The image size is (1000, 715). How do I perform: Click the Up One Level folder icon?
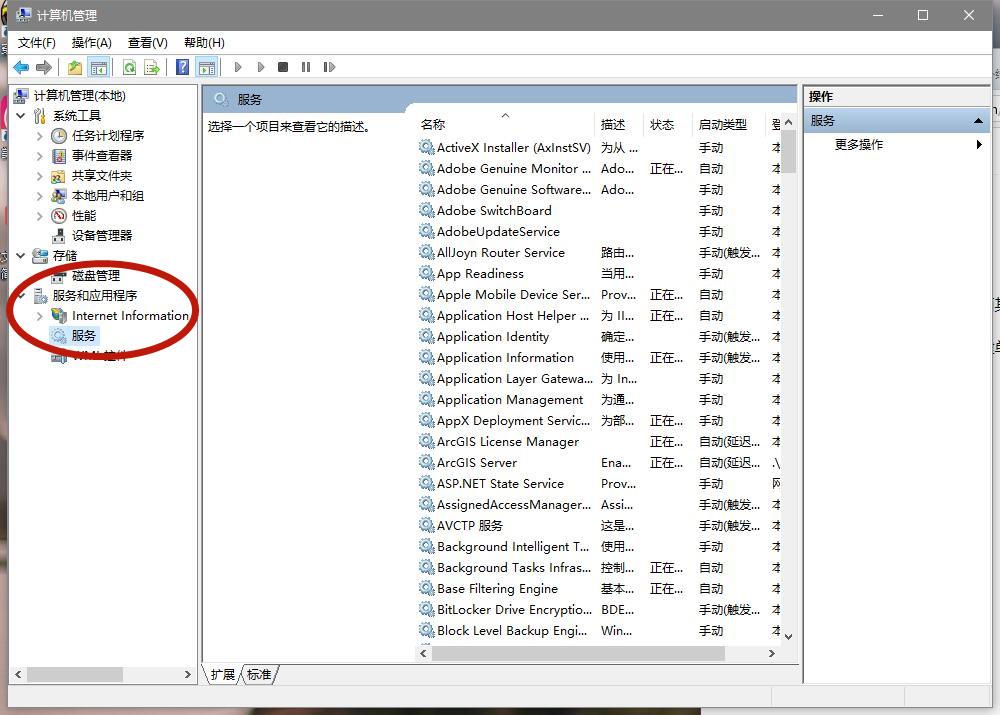[x=75, y=67]
